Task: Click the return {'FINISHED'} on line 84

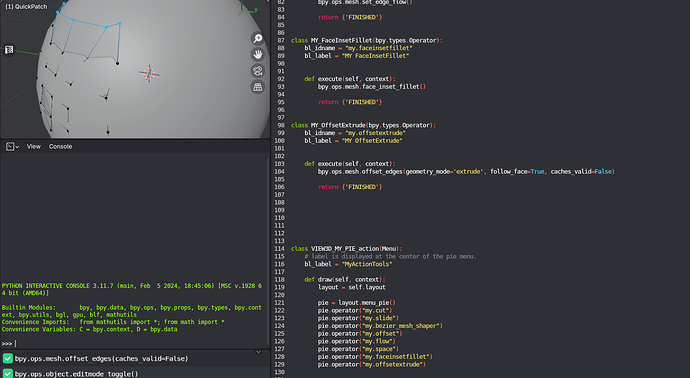Action: tap(350, 17)
